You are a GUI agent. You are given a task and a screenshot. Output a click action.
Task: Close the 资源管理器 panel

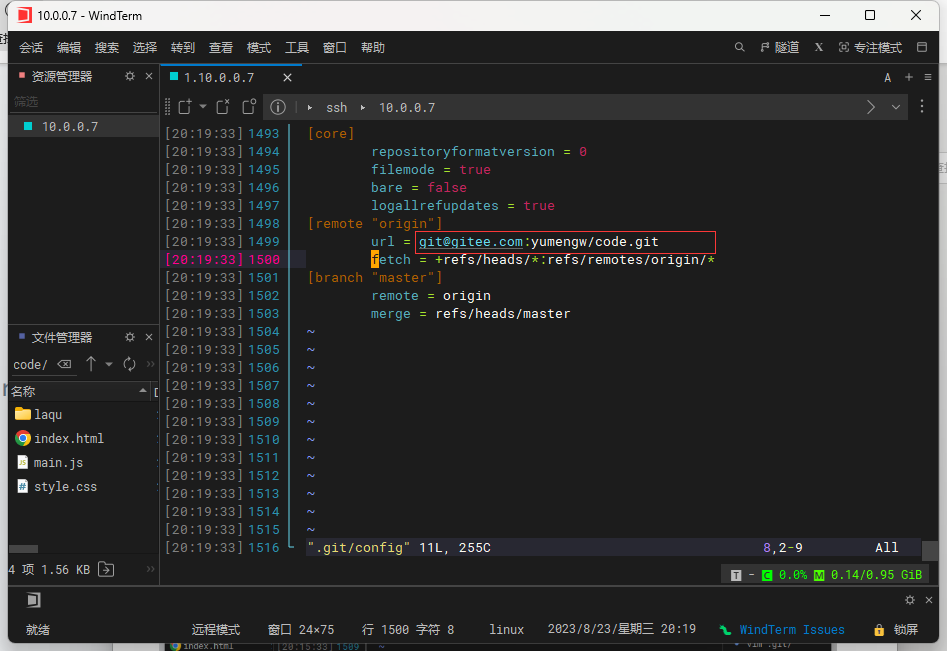[149, 76]
